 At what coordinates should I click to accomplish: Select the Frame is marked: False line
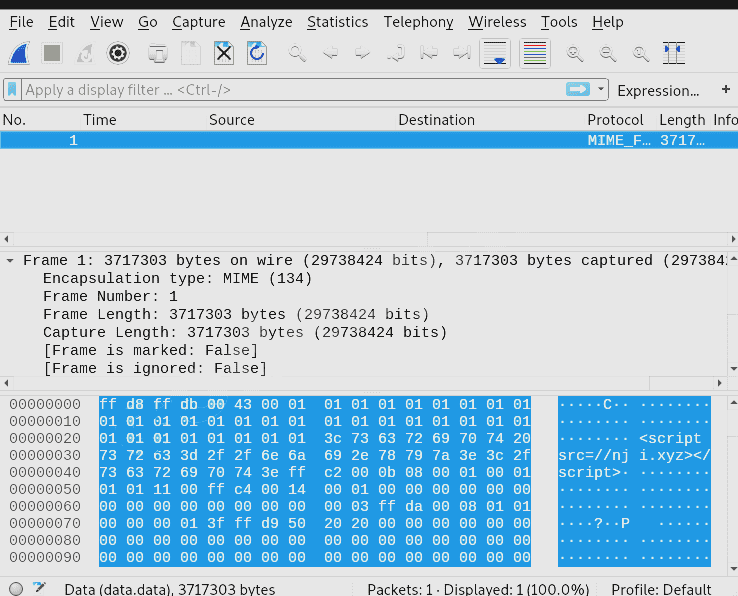click(x=151, y=350)
